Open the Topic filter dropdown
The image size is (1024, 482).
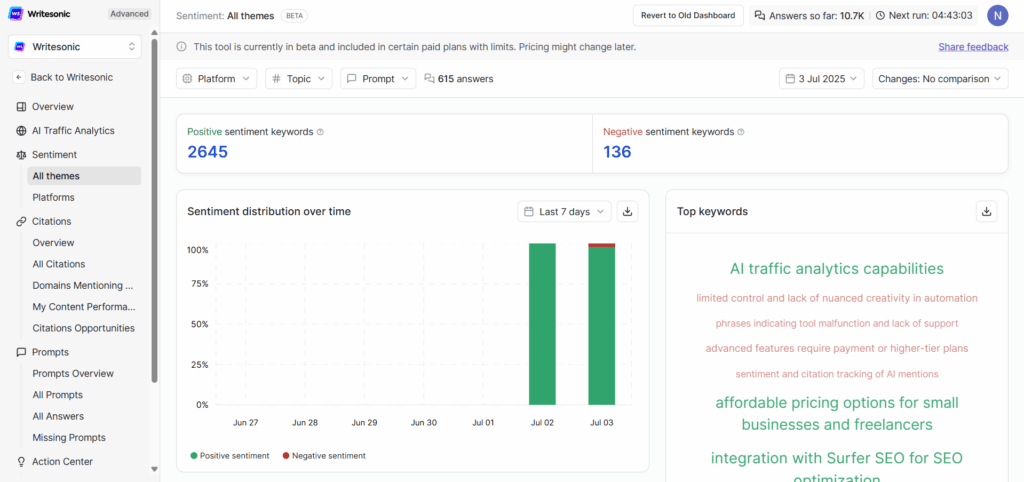coord(299,78)
